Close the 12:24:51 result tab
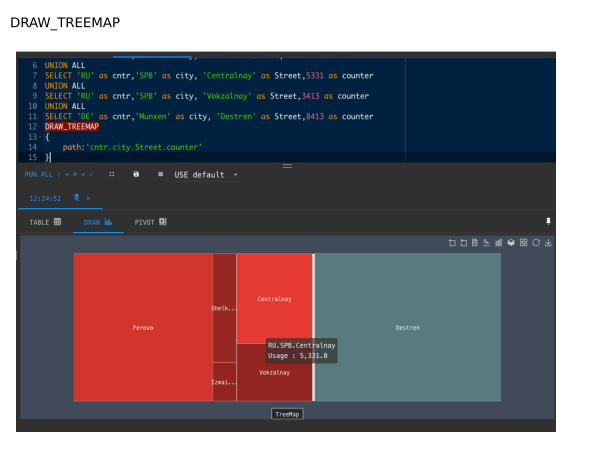Viewport: 600px width, 450px height. click(87, 199)
